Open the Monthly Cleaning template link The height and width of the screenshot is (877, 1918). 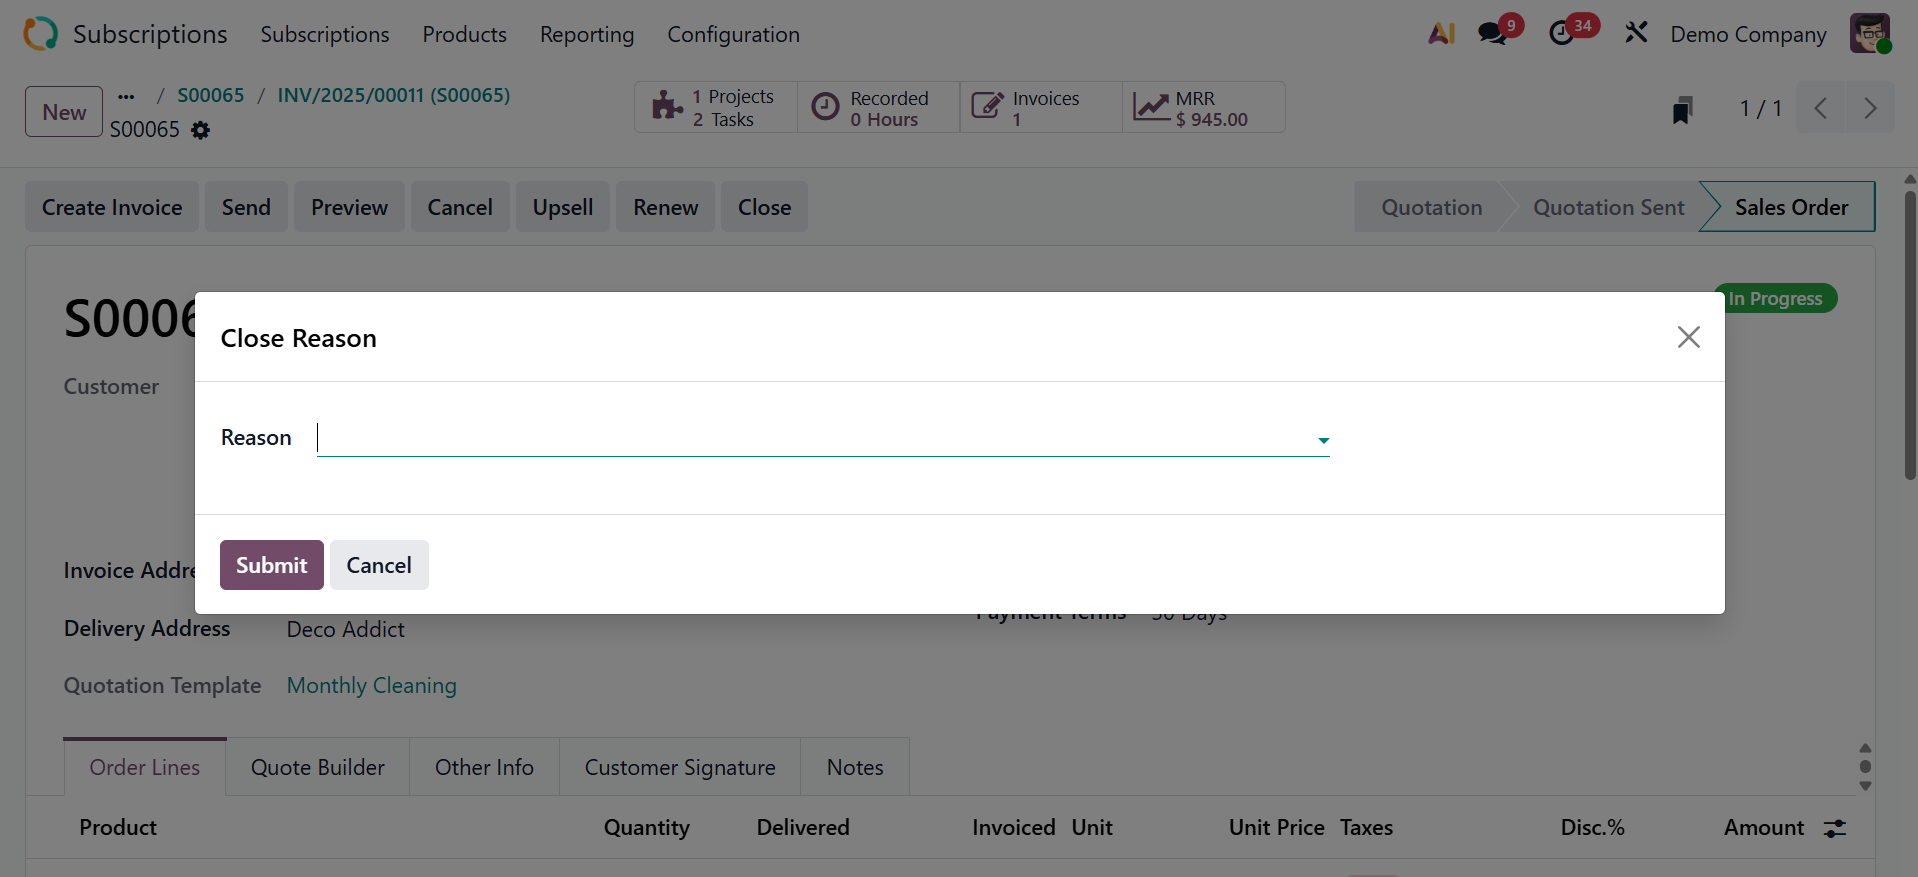371,686
